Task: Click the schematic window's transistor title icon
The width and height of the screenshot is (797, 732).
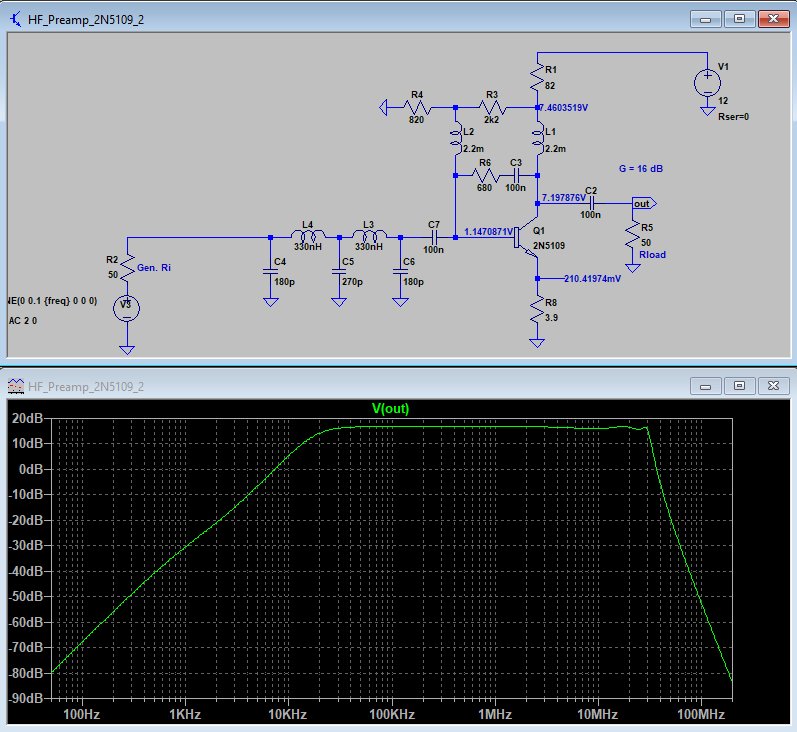Action: 16,19
